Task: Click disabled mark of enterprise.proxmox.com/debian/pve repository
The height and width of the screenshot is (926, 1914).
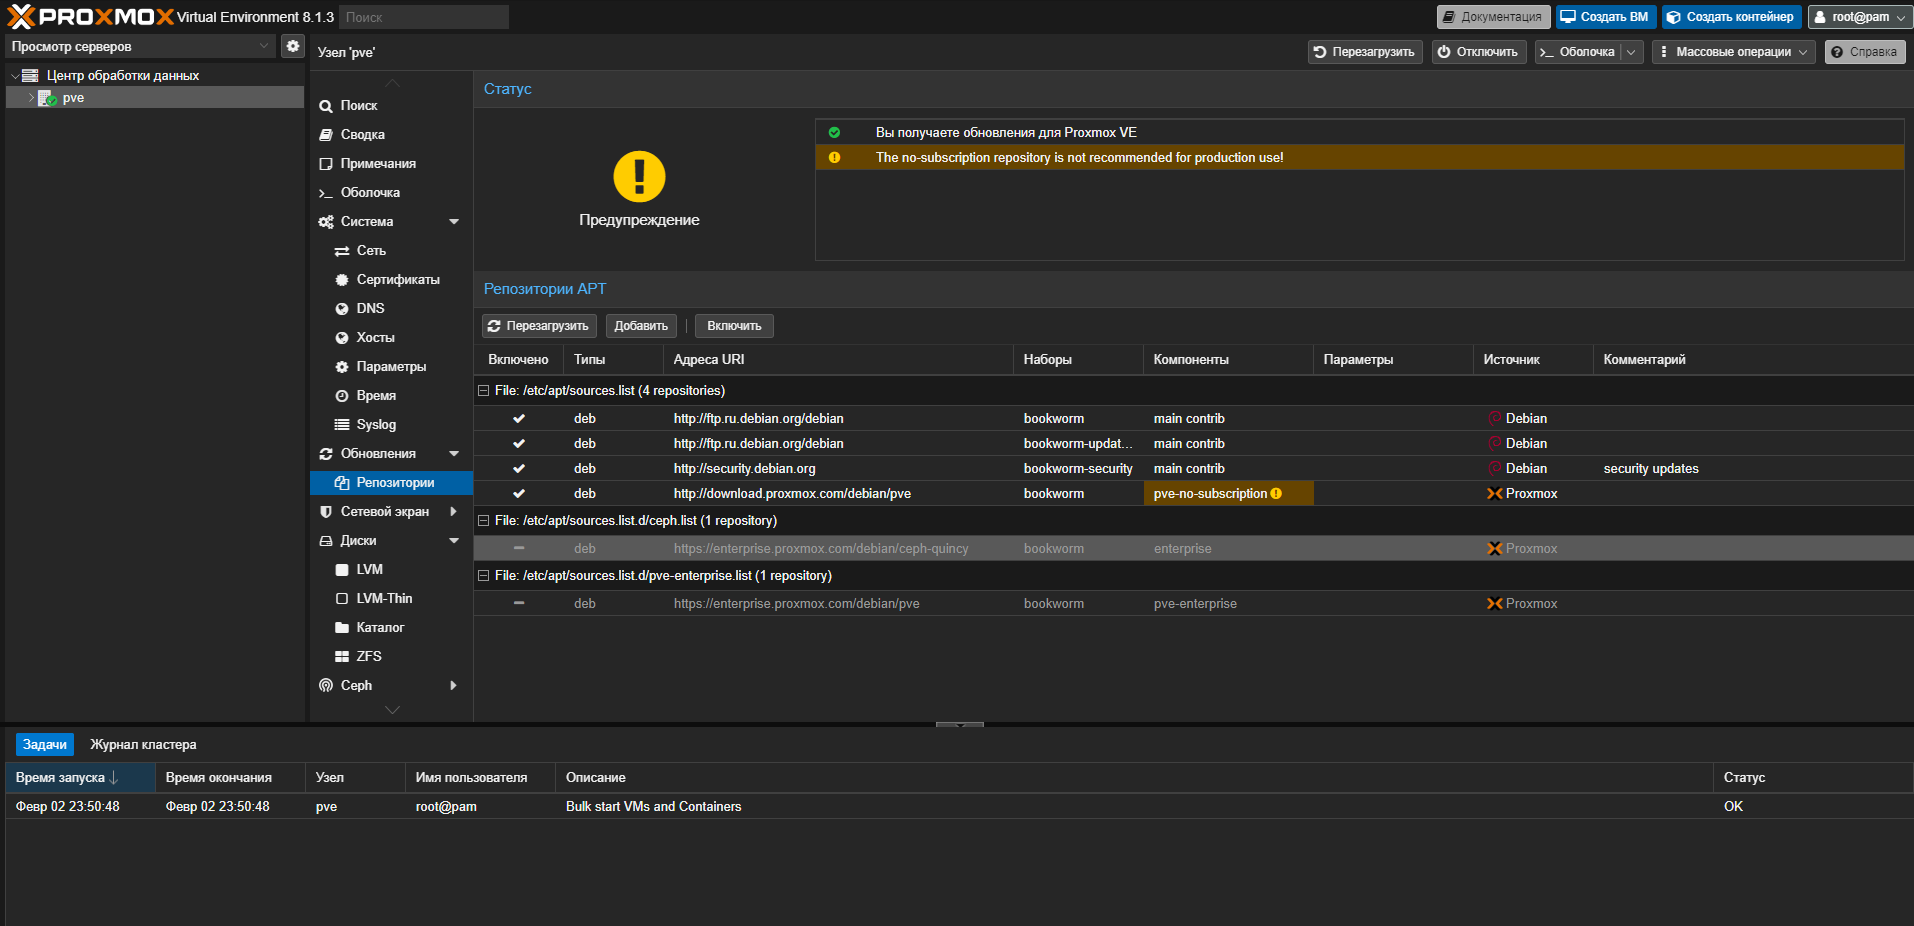Action: [x=519, y=604]
